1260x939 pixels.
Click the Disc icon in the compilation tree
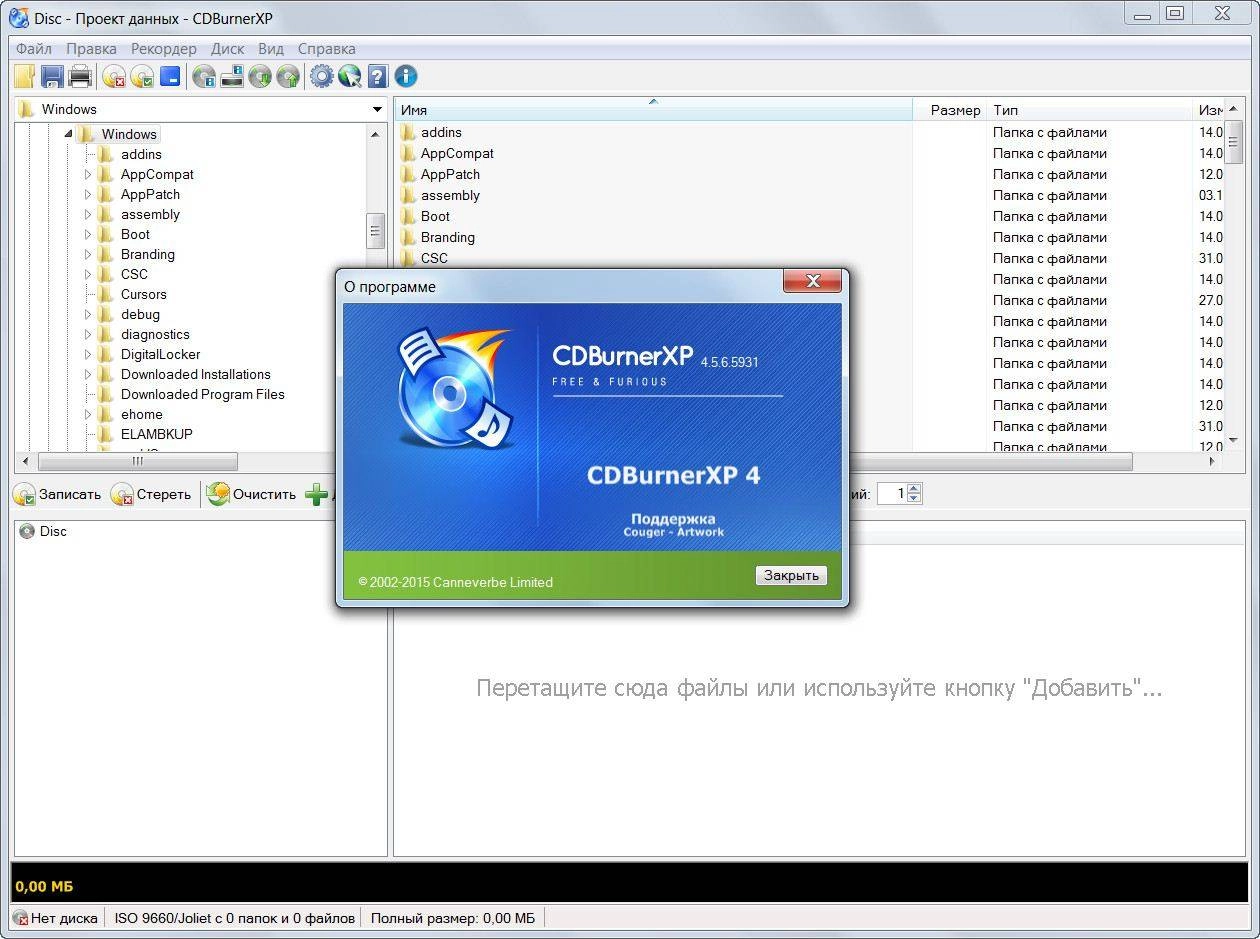(27, 531)
